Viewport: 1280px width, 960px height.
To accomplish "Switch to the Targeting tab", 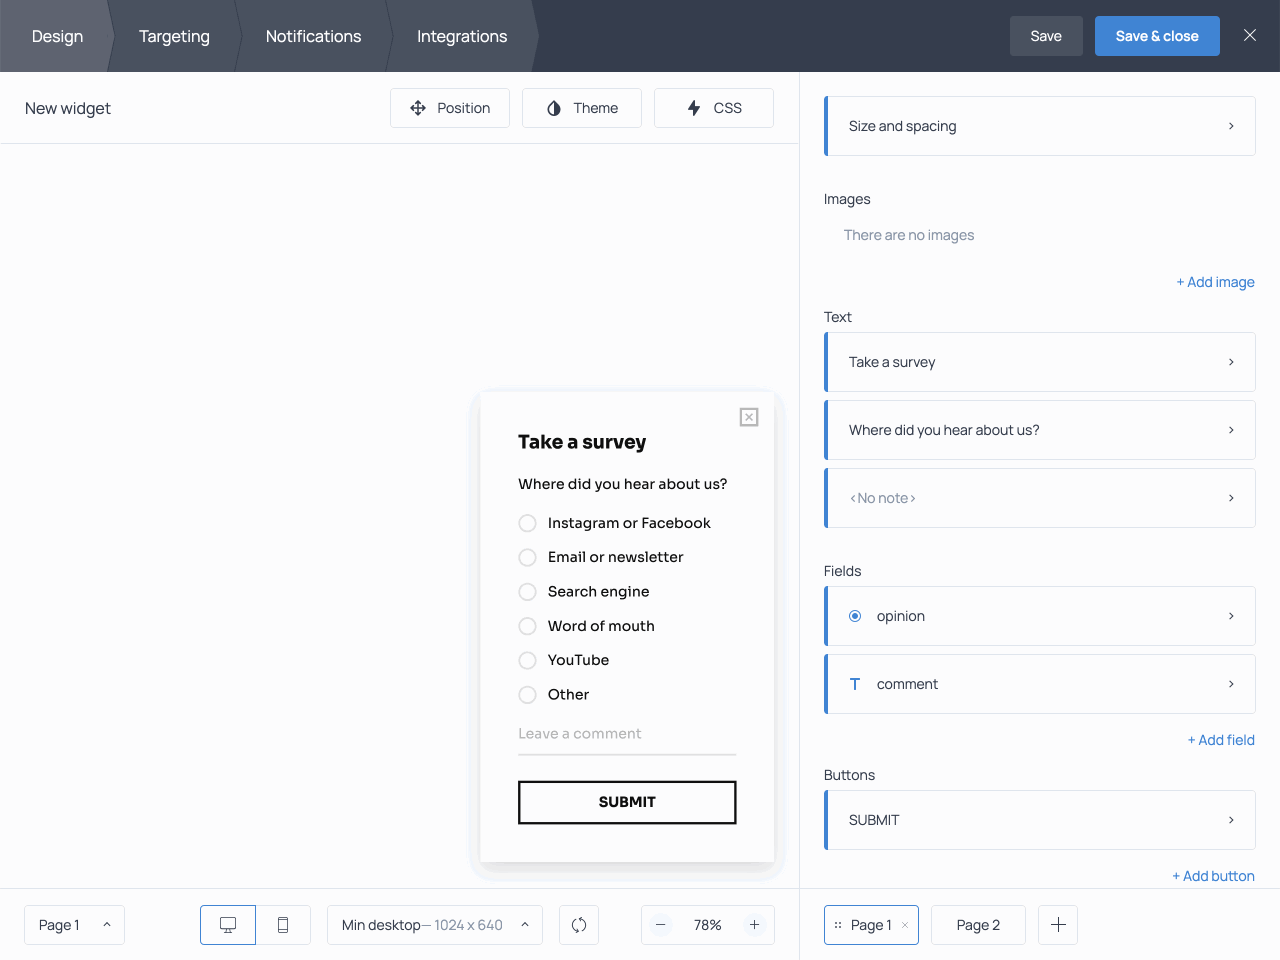I will 174,36.
